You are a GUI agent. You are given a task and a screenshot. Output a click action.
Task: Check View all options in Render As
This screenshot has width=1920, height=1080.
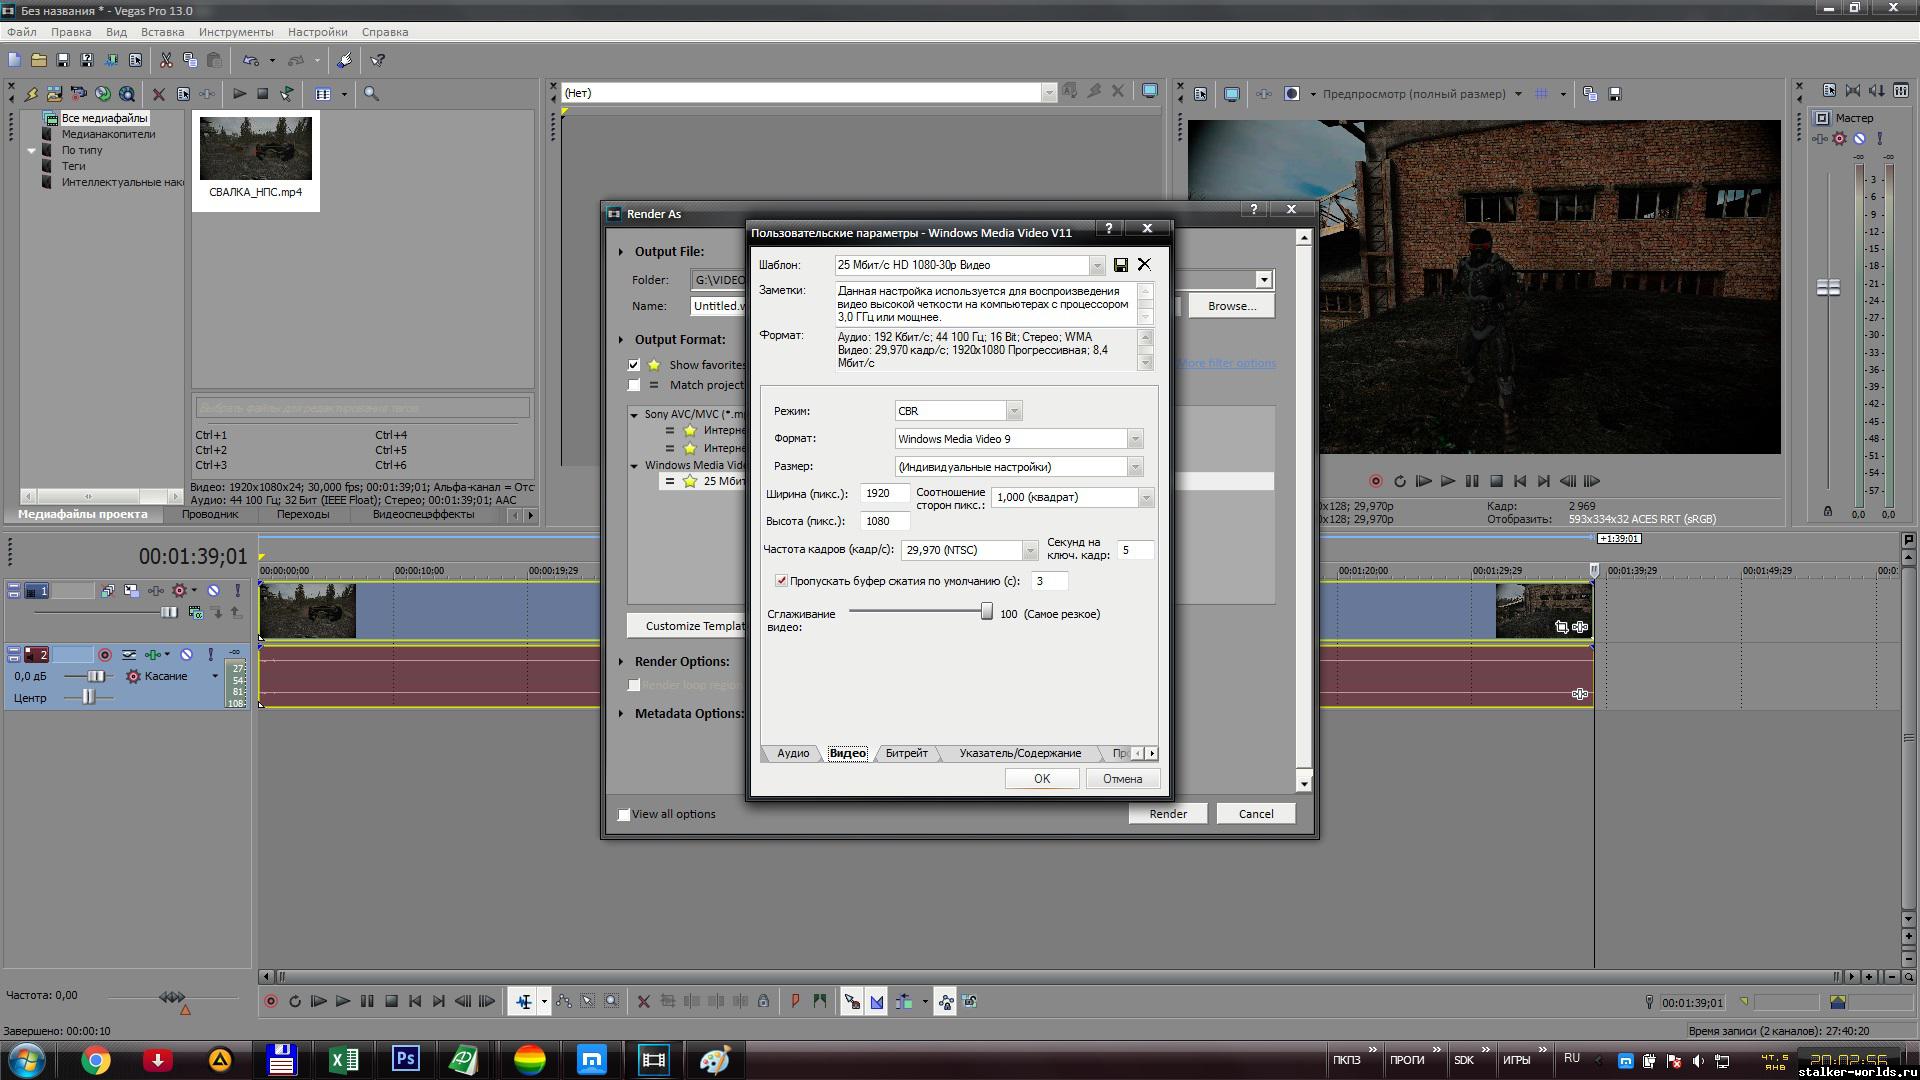click(624, 814)
